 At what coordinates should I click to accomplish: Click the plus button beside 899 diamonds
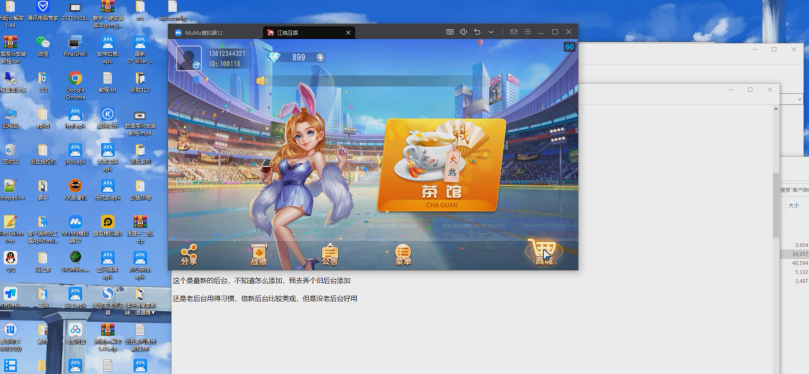point(320,57)
